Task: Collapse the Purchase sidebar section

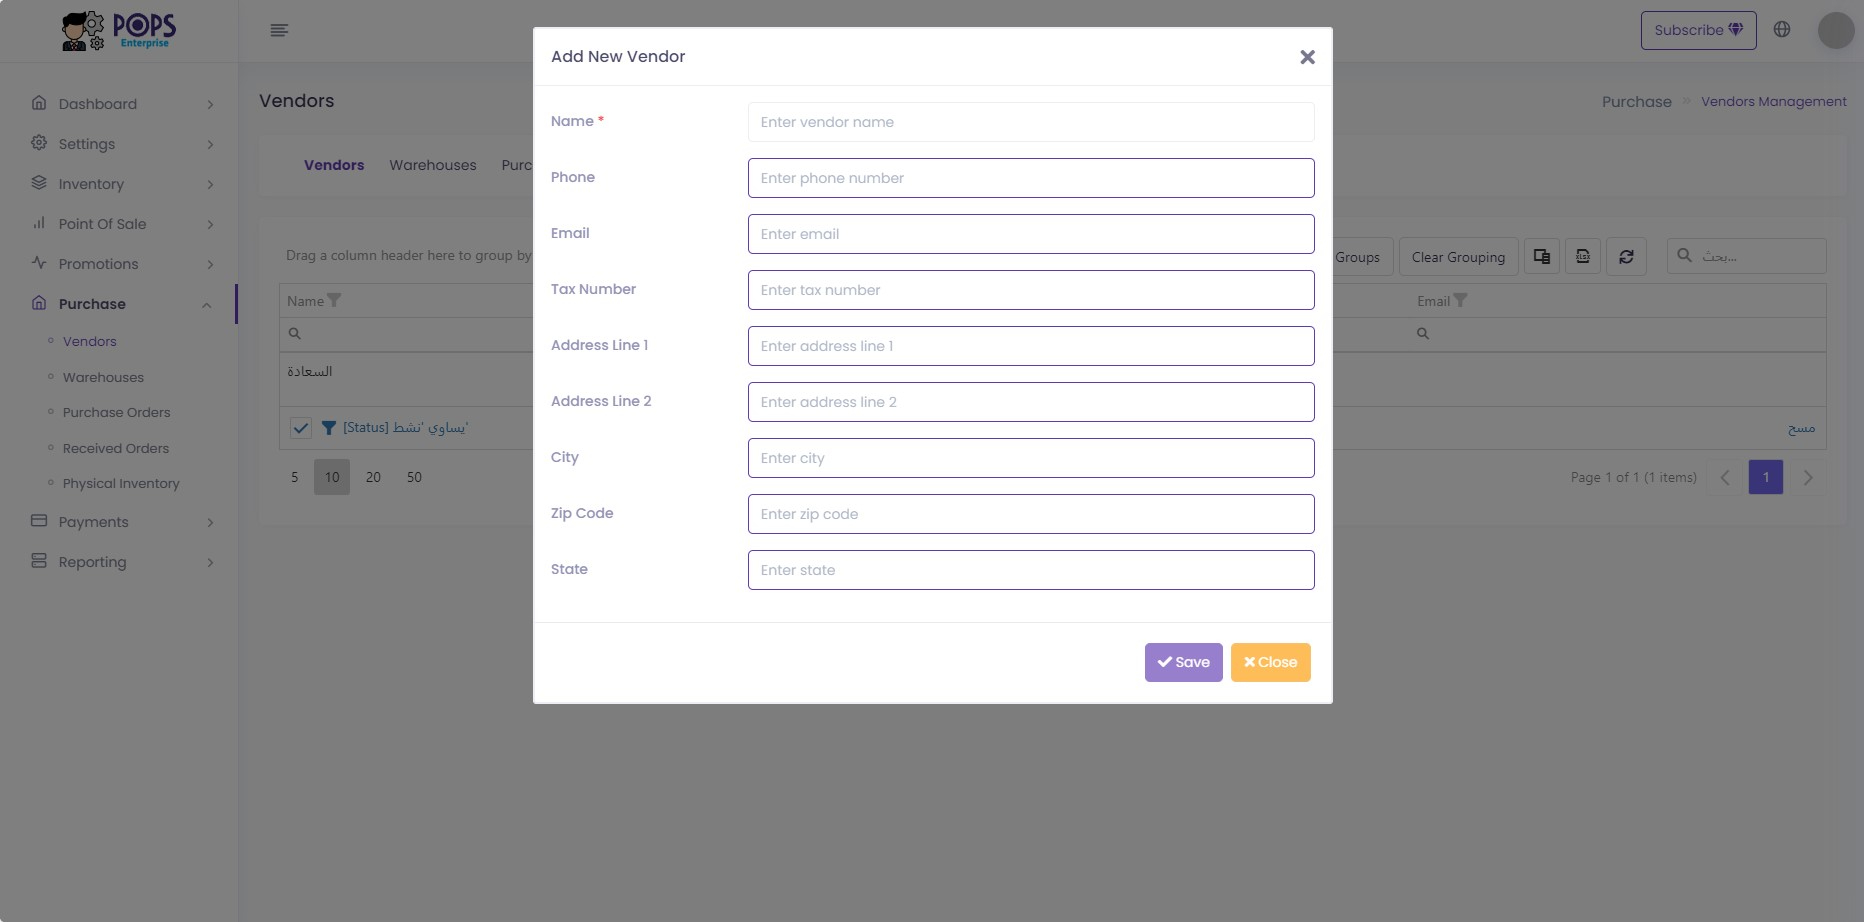Action: click(x=123, y=304)
